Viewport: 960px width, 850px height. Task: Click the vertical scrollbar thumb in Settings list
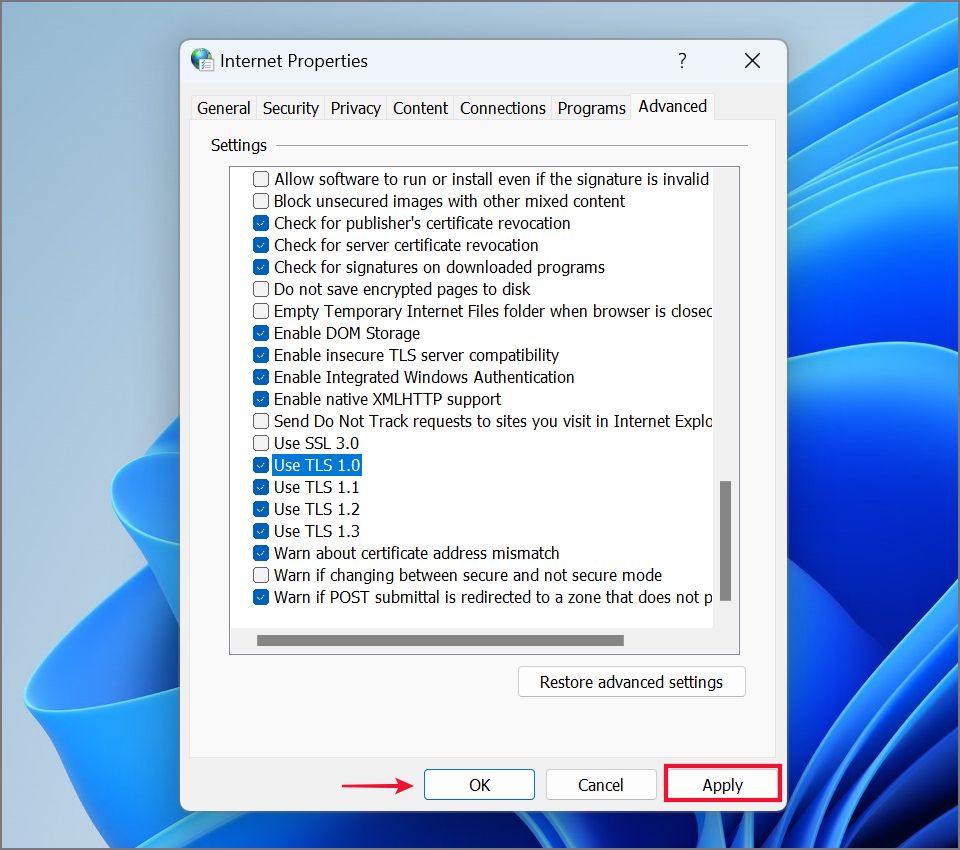pos(726,541)
